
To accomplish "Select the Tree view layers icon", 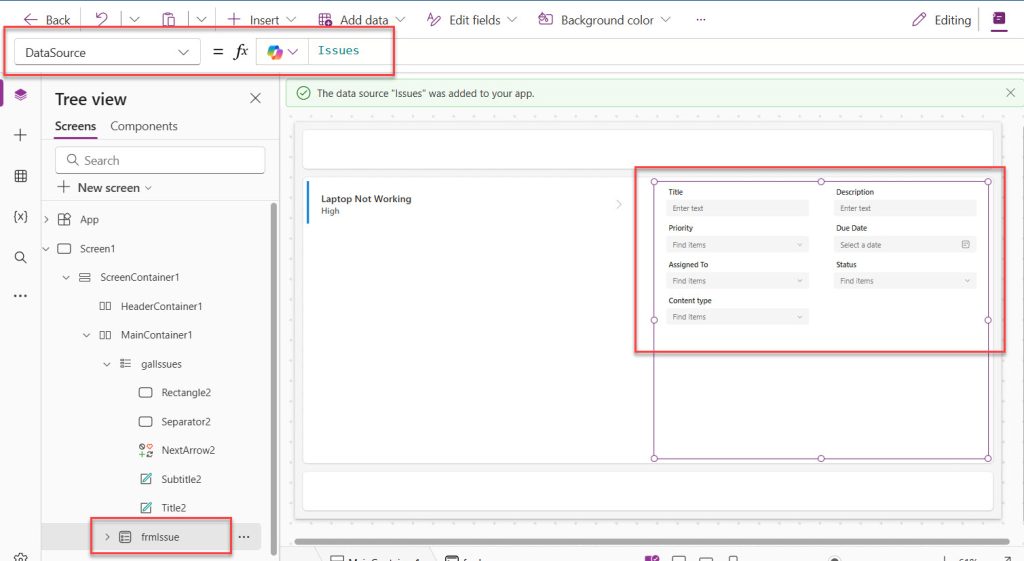I will [x=20, y=95].
